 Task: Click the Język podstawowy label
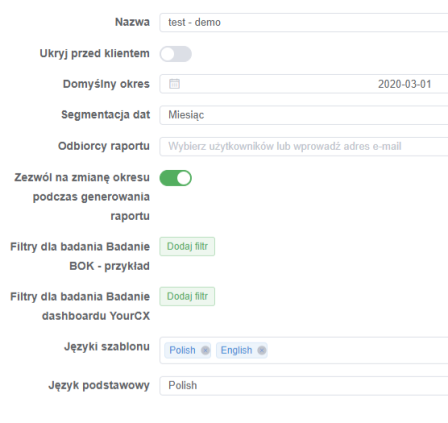tap(99, 385)
